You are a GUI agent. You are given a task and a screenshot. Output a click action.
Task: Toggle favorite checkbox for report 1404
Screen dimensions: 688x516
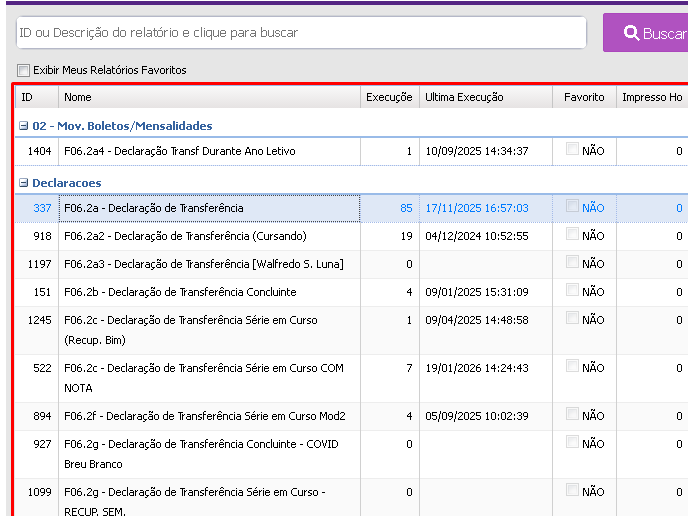572,150
